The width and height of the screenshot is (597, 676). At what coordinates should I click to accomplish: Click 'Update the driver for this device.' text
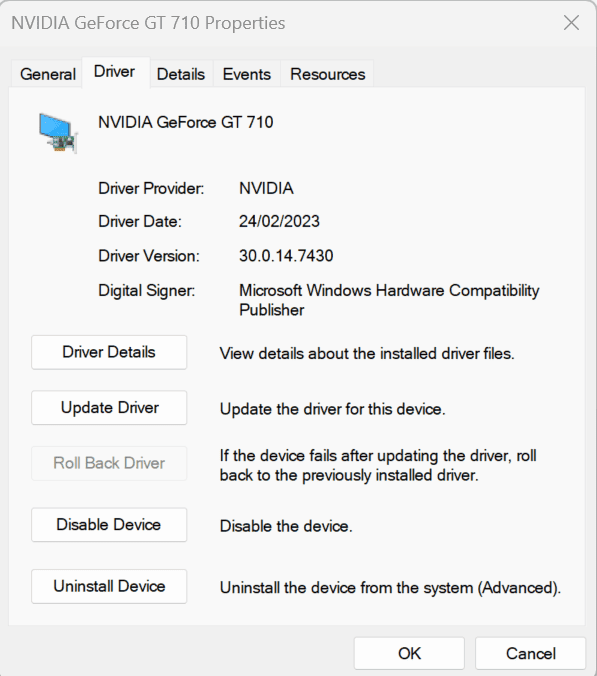[x=333, y=409]
